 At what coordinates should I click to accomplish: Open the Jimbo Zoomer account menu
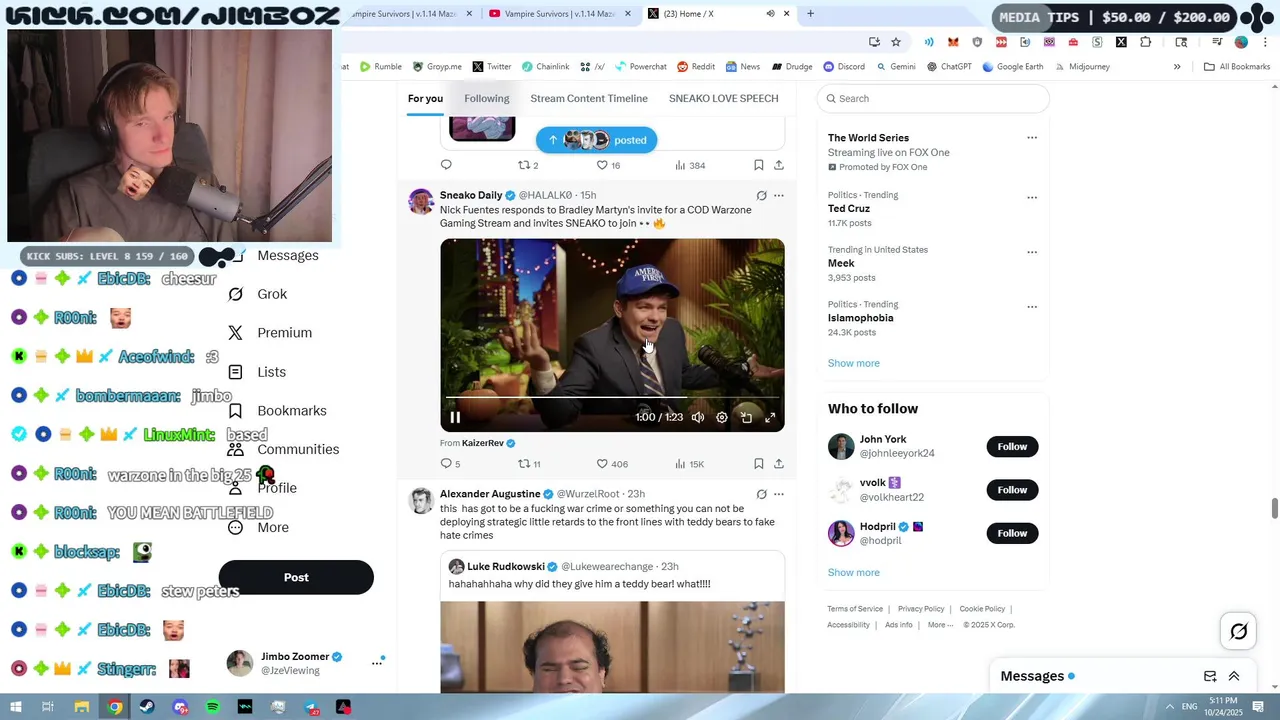[x=377, y=662]
